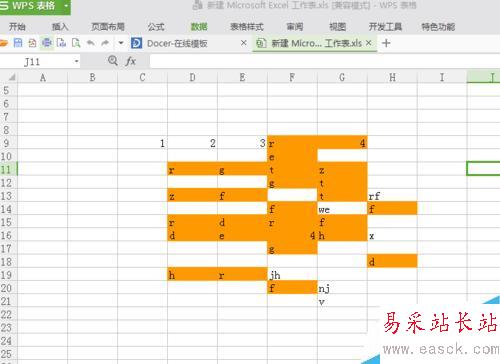Select row 16 header
Viewport: 500px width, 364px height.
[8, 235]
